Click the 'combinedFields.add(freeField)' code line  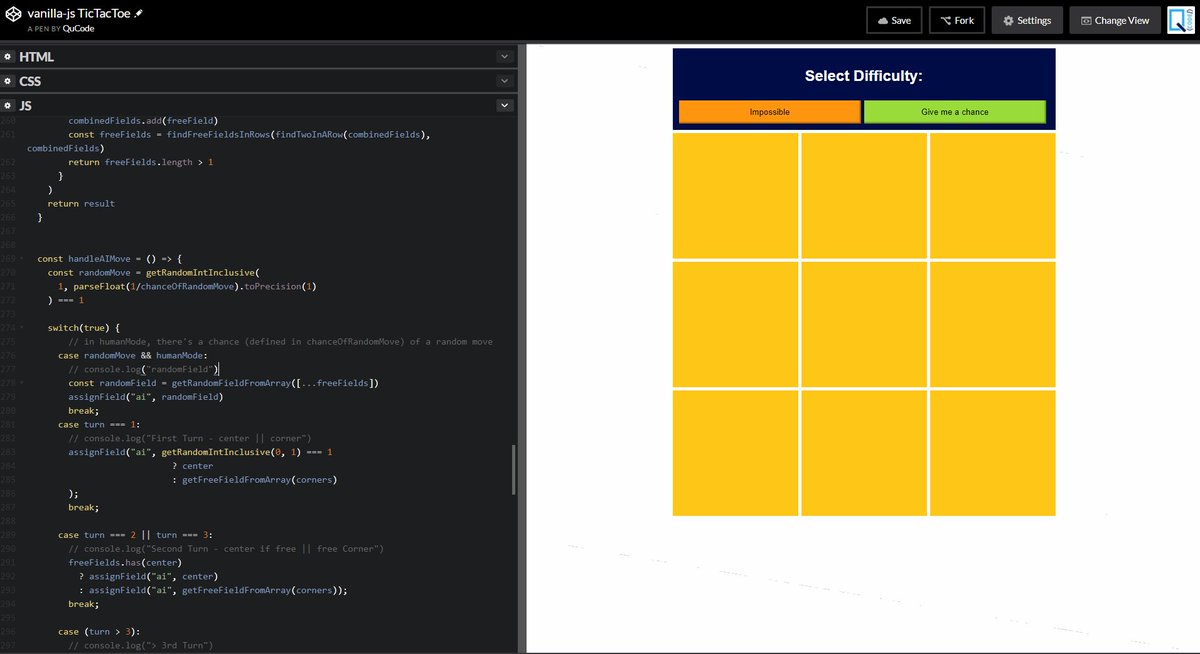coord(143,120)
